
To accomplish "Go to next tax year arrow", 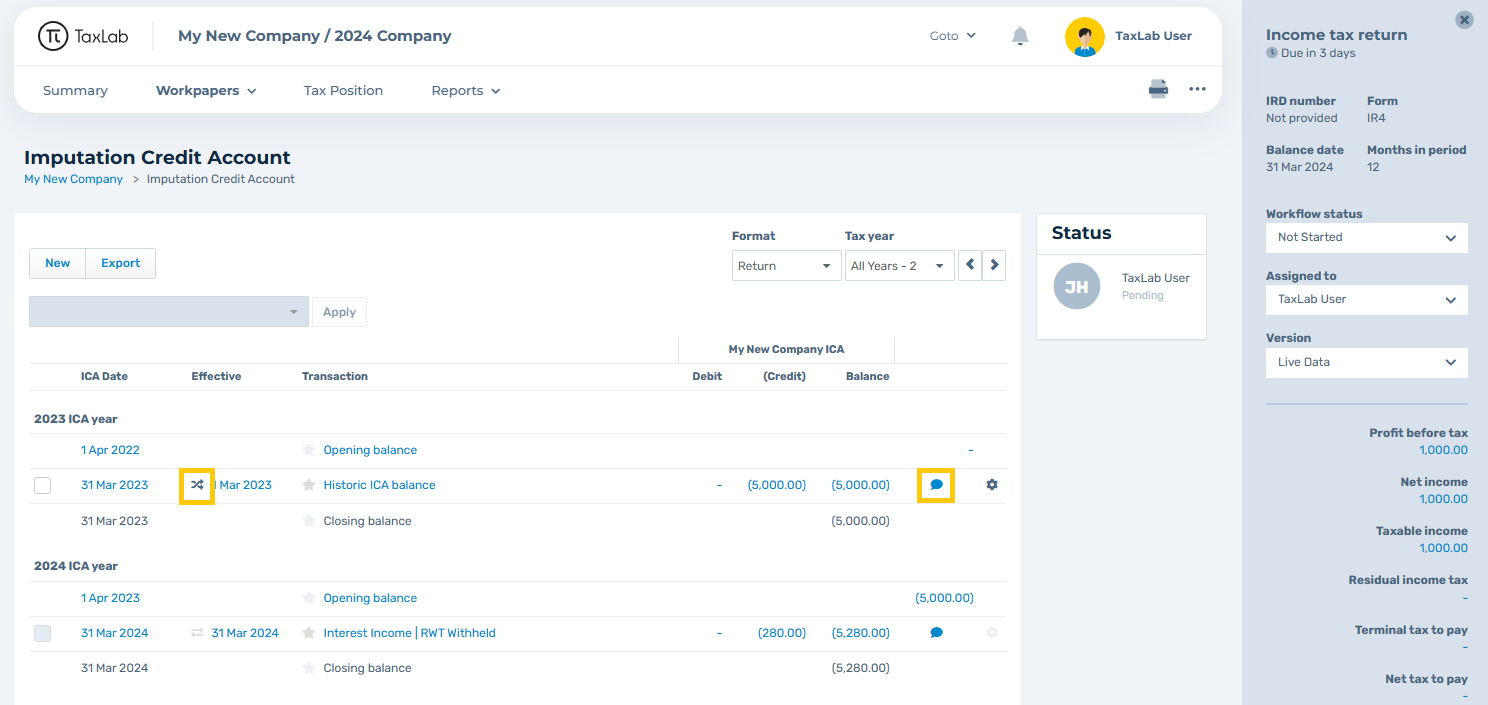I will [x=994, y=265].
